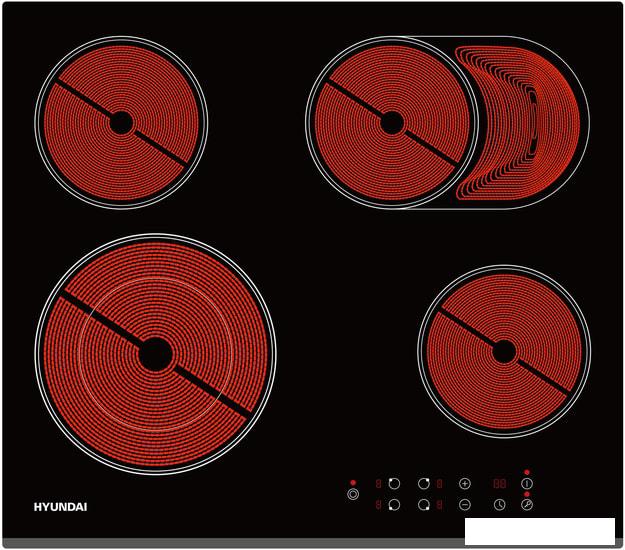Tap the timer clock key
Image resolution: width=625 pixels, height=550 pixels.
[500, 505]
